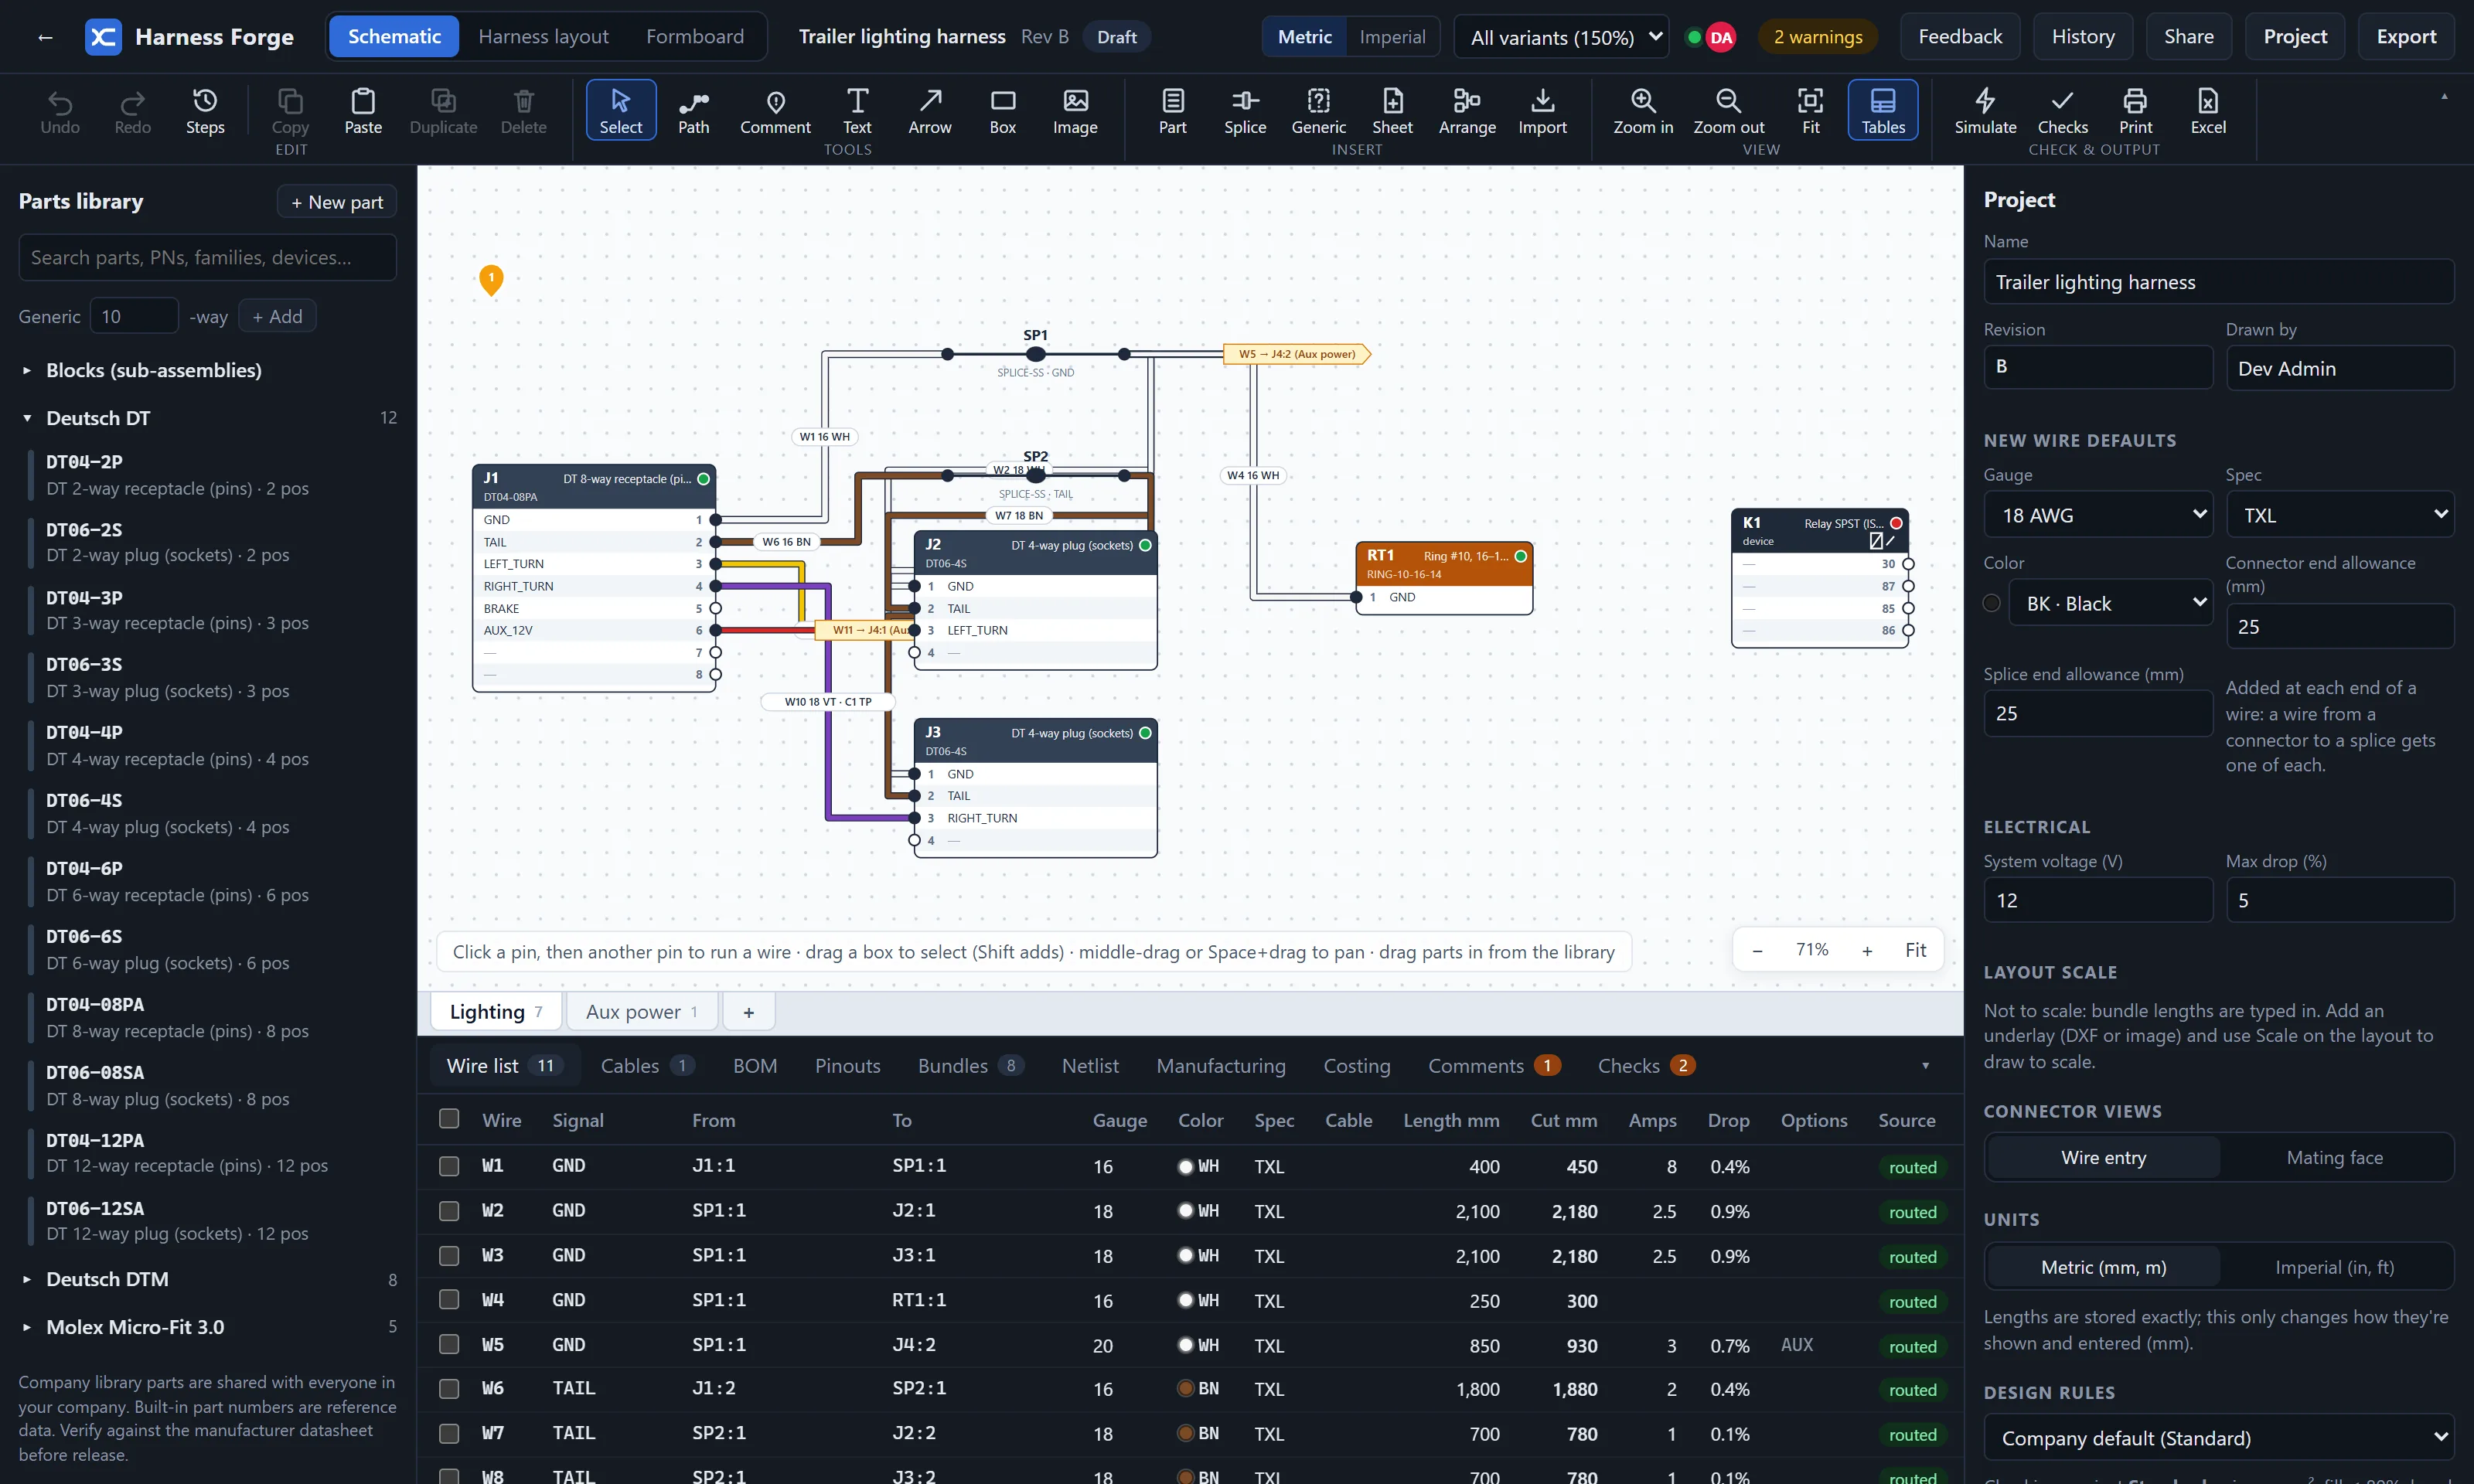This screenshot has height=1484, width=2474.
Task: Click the Fit button beside 71% zoom
Action: point(1915,950)
